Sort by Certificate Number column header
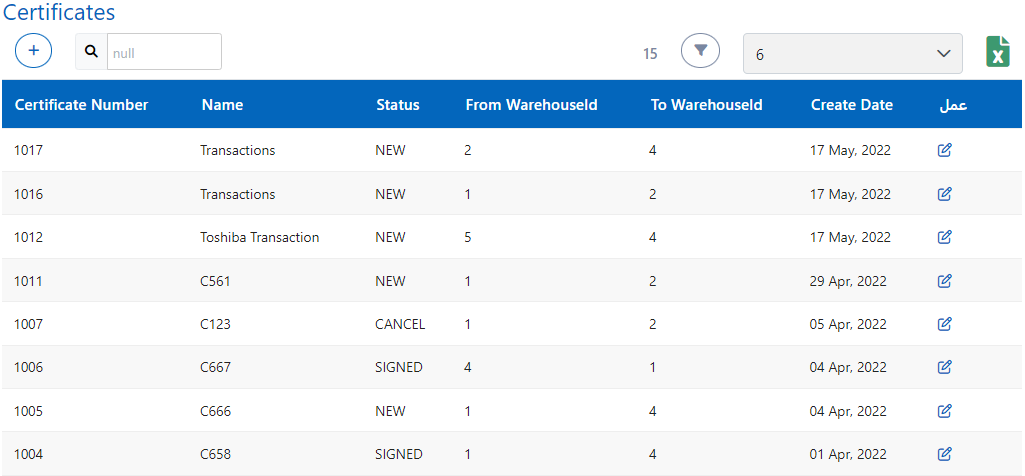 [81, 105]
